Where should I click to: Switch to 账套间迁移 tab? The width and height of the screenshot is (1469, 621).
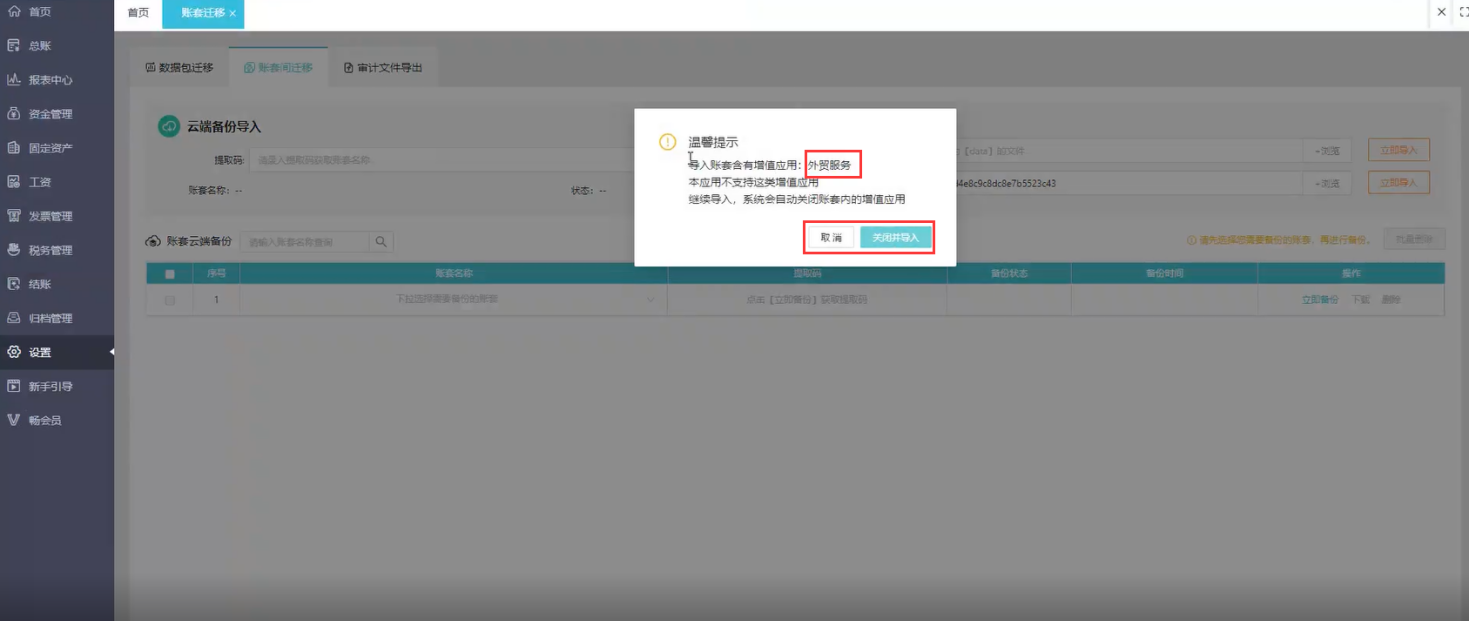pyautogui.click(x=278, y=68)
